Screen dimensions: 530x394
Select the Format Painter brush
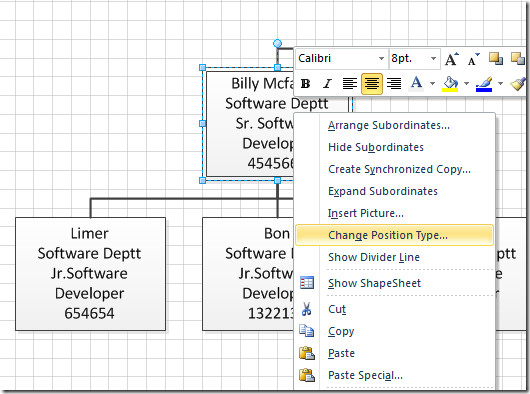tap(517, 83)
